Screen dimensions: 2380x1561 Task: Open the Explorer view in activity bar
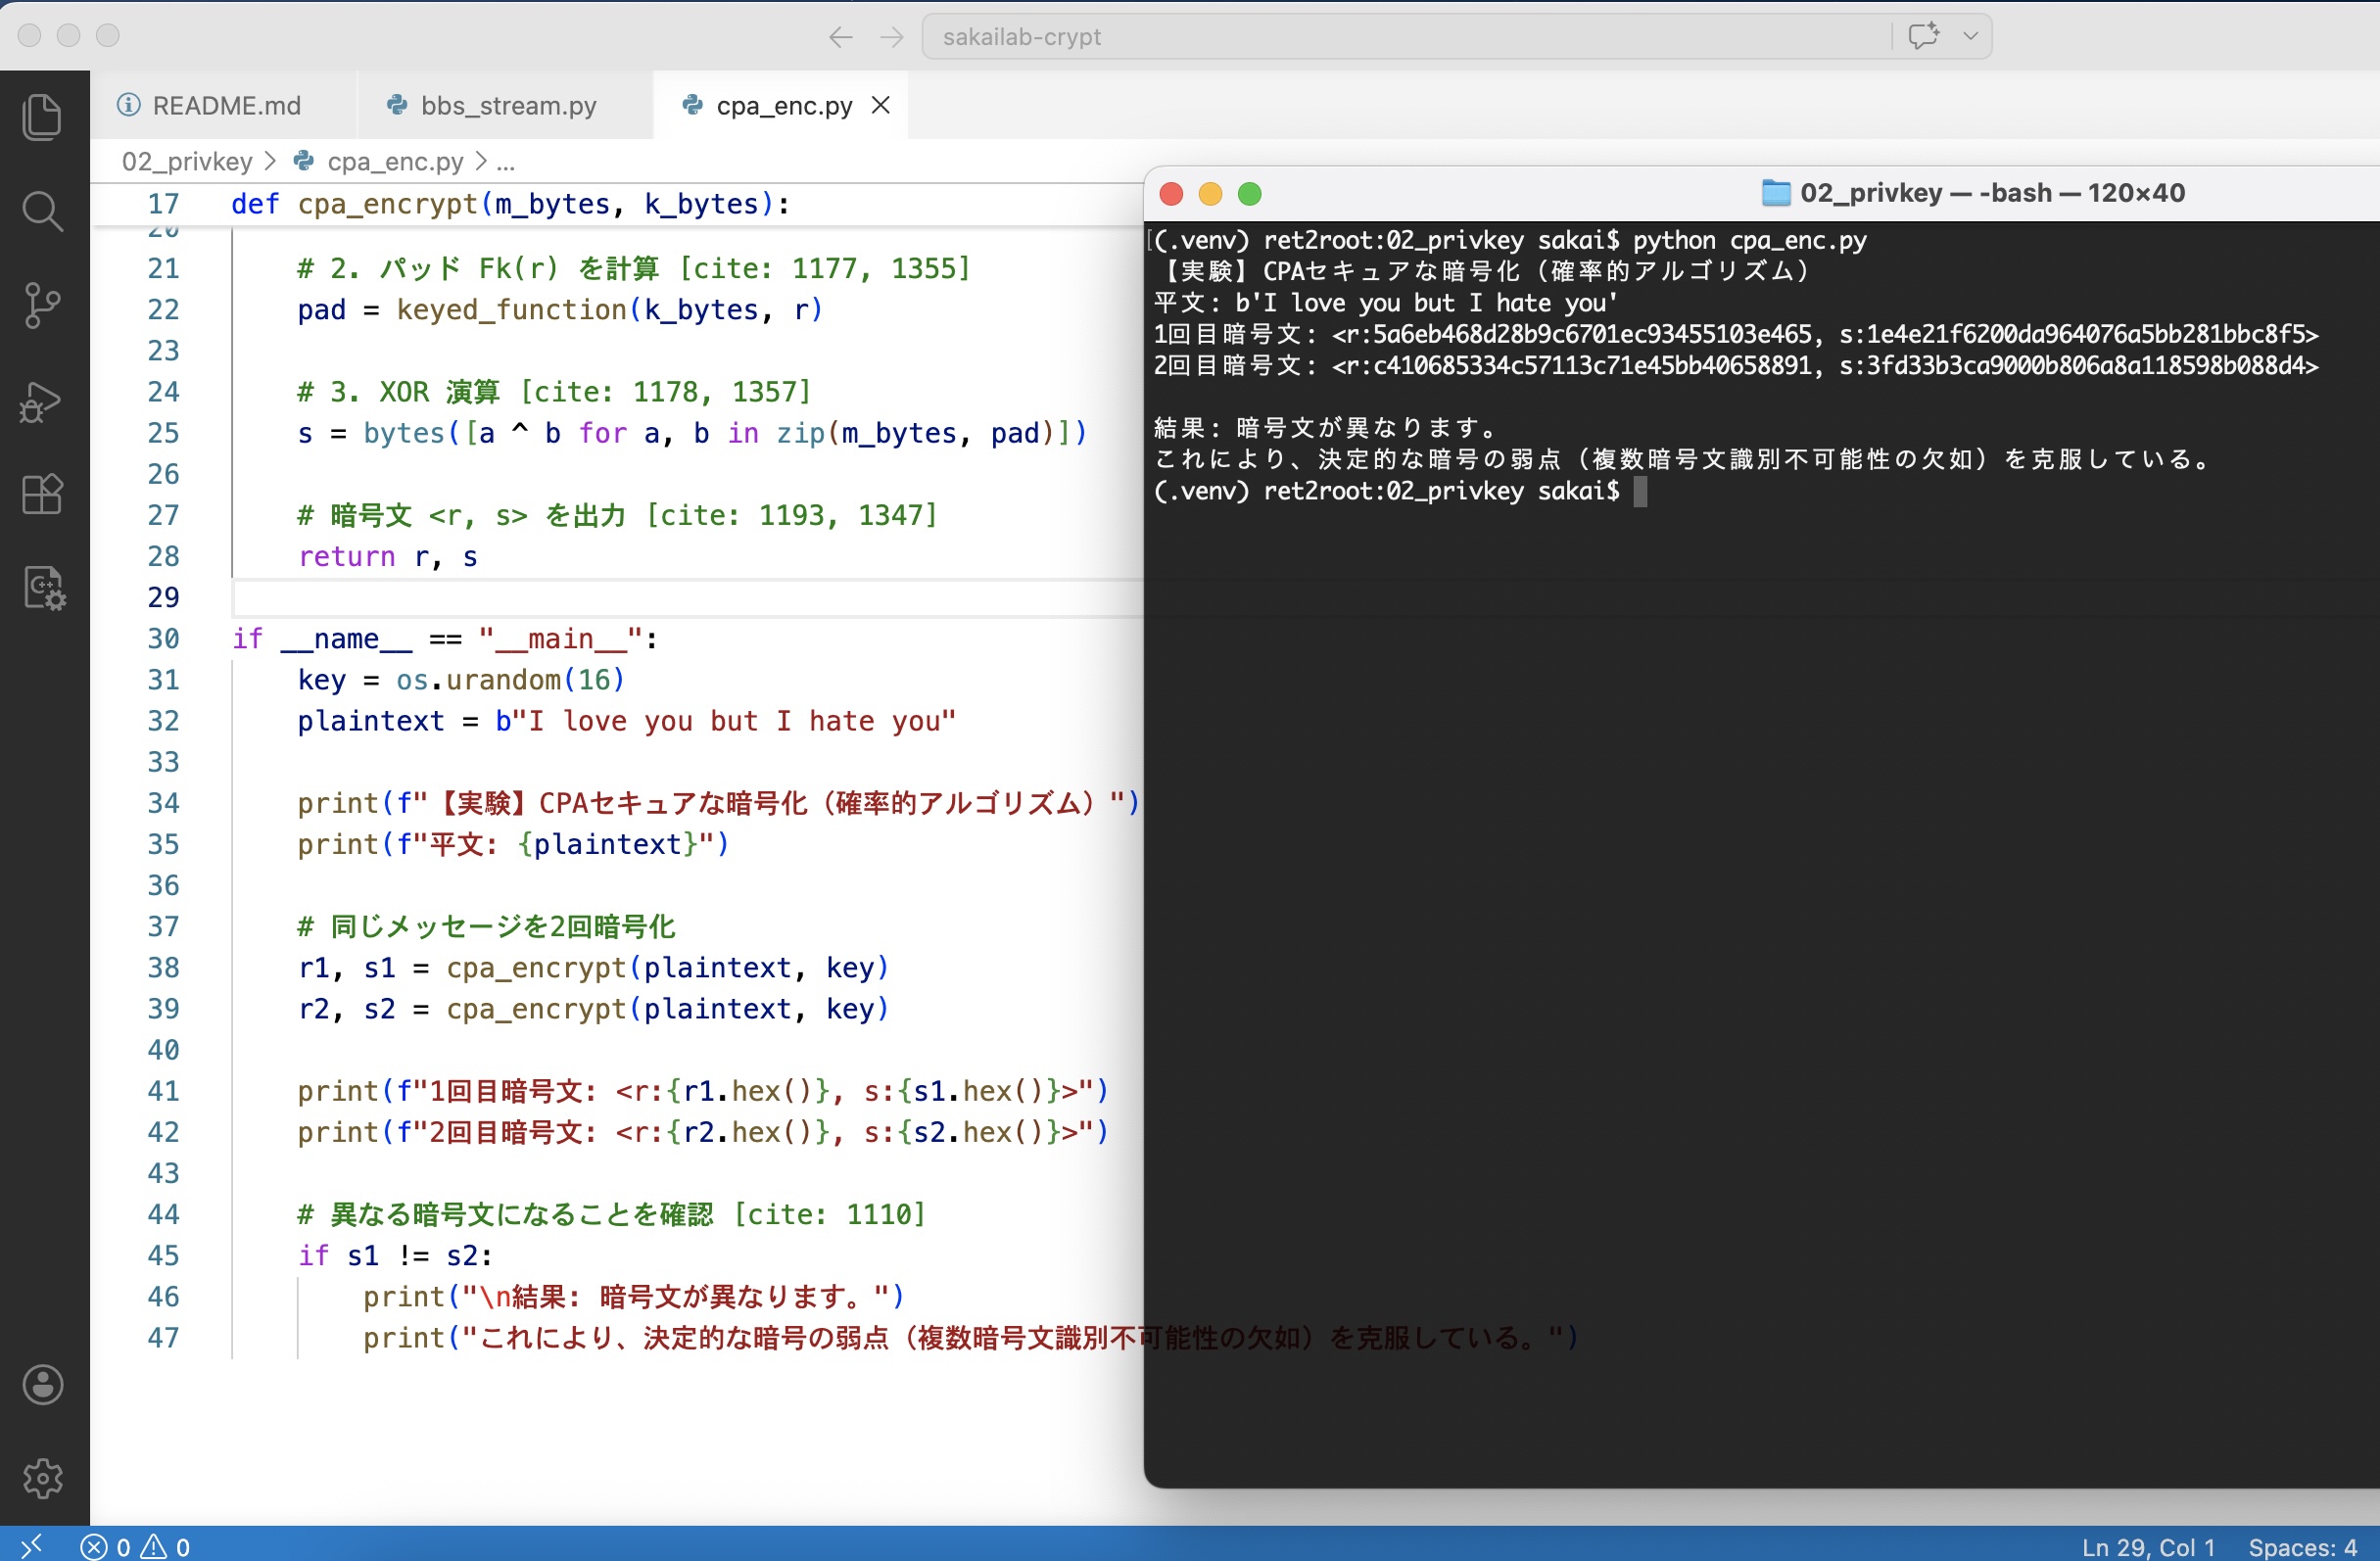coord(42,117)
